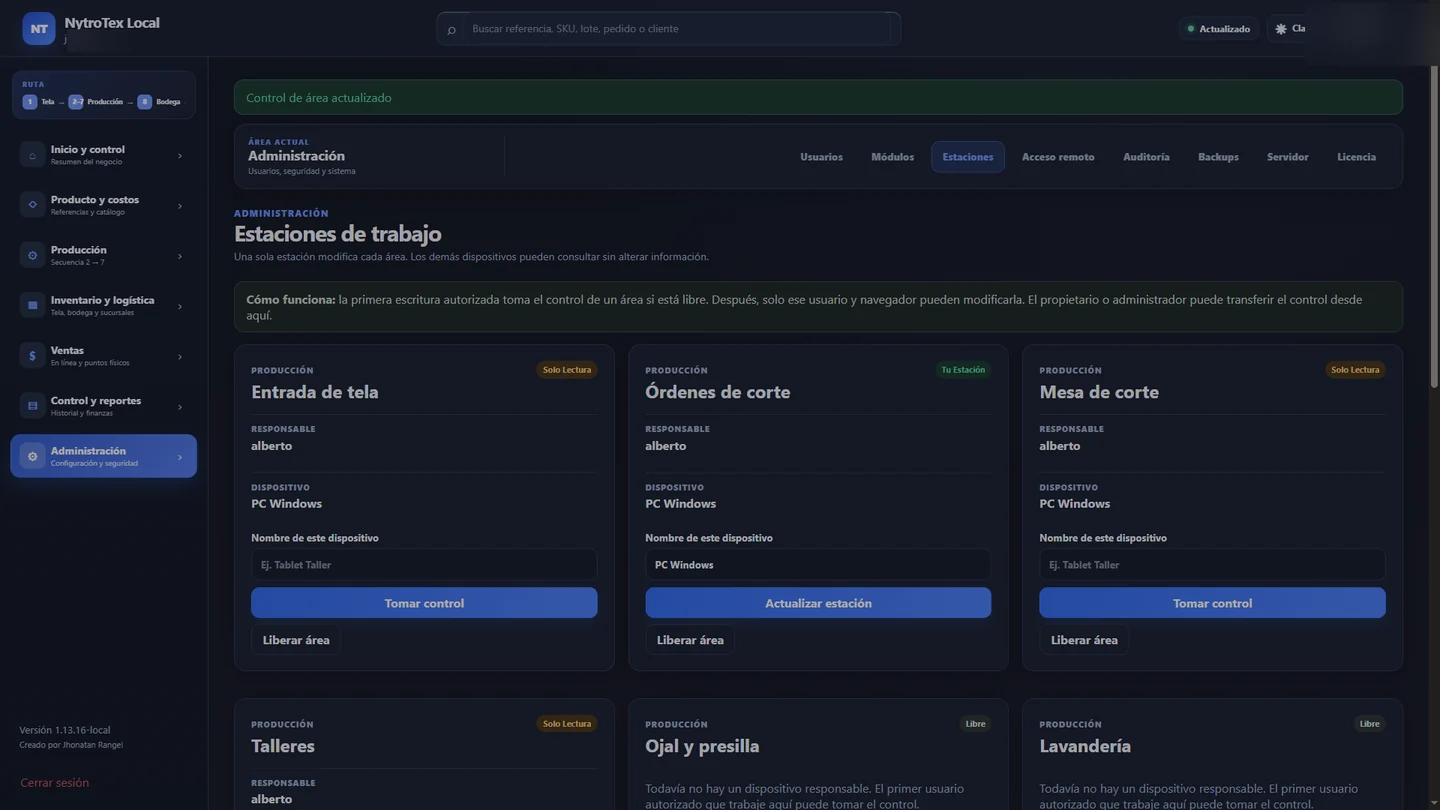The height and width of the screenshot is (810, 1440).
Task: Click the Administración gear icon in sidebar
Action: click(32, 456)
